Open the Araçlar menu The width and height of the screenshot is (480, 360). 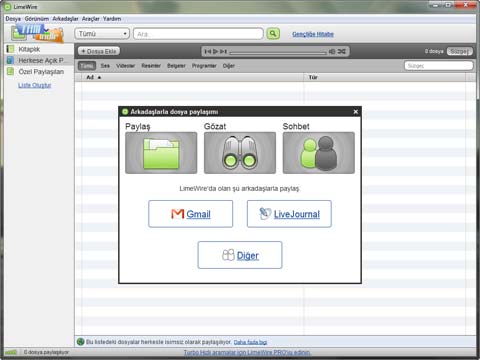pos(91,19)
